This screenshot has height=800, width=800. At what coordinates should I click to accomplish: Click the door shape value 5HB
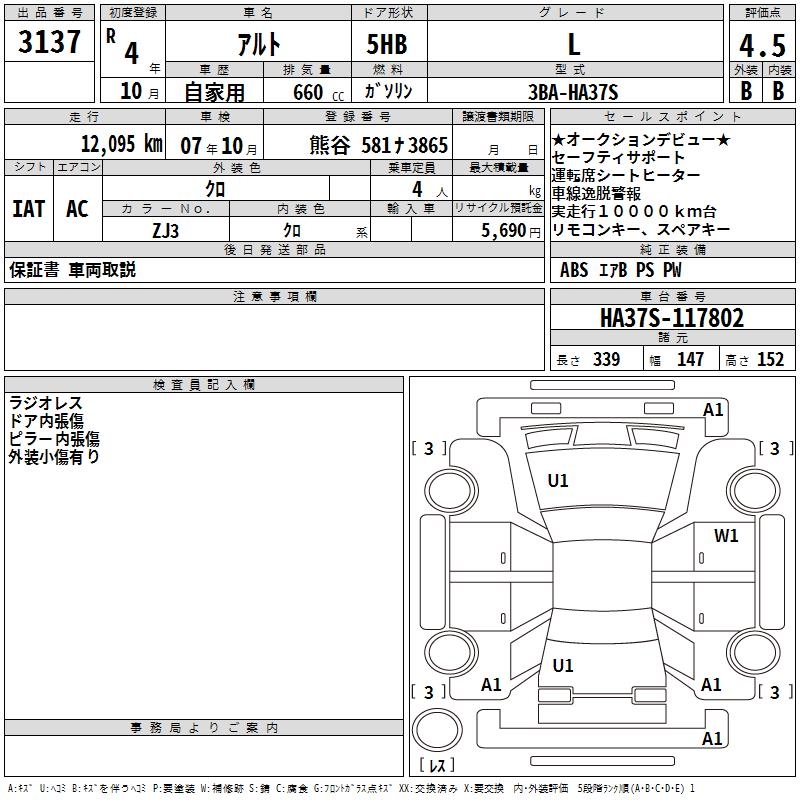(x=387, y=44)
